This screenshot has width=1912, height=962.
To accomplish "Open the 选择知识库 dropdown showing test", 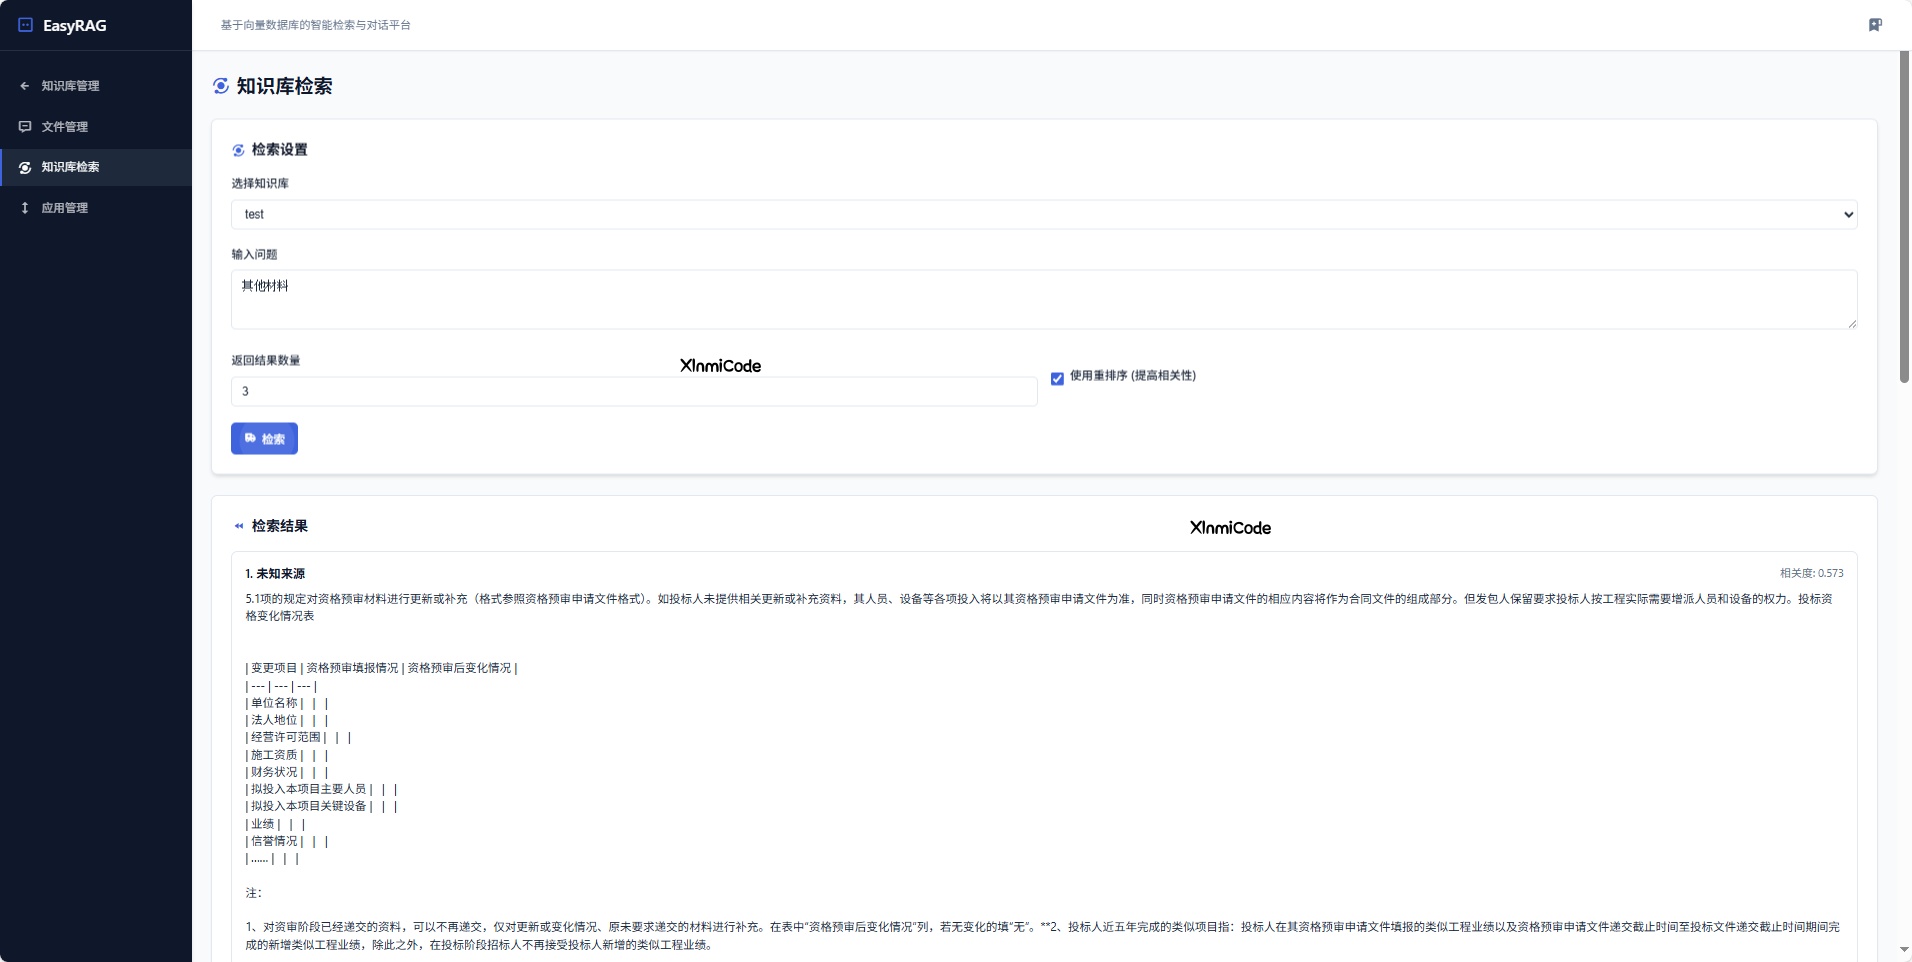I will pos(1043,214).
